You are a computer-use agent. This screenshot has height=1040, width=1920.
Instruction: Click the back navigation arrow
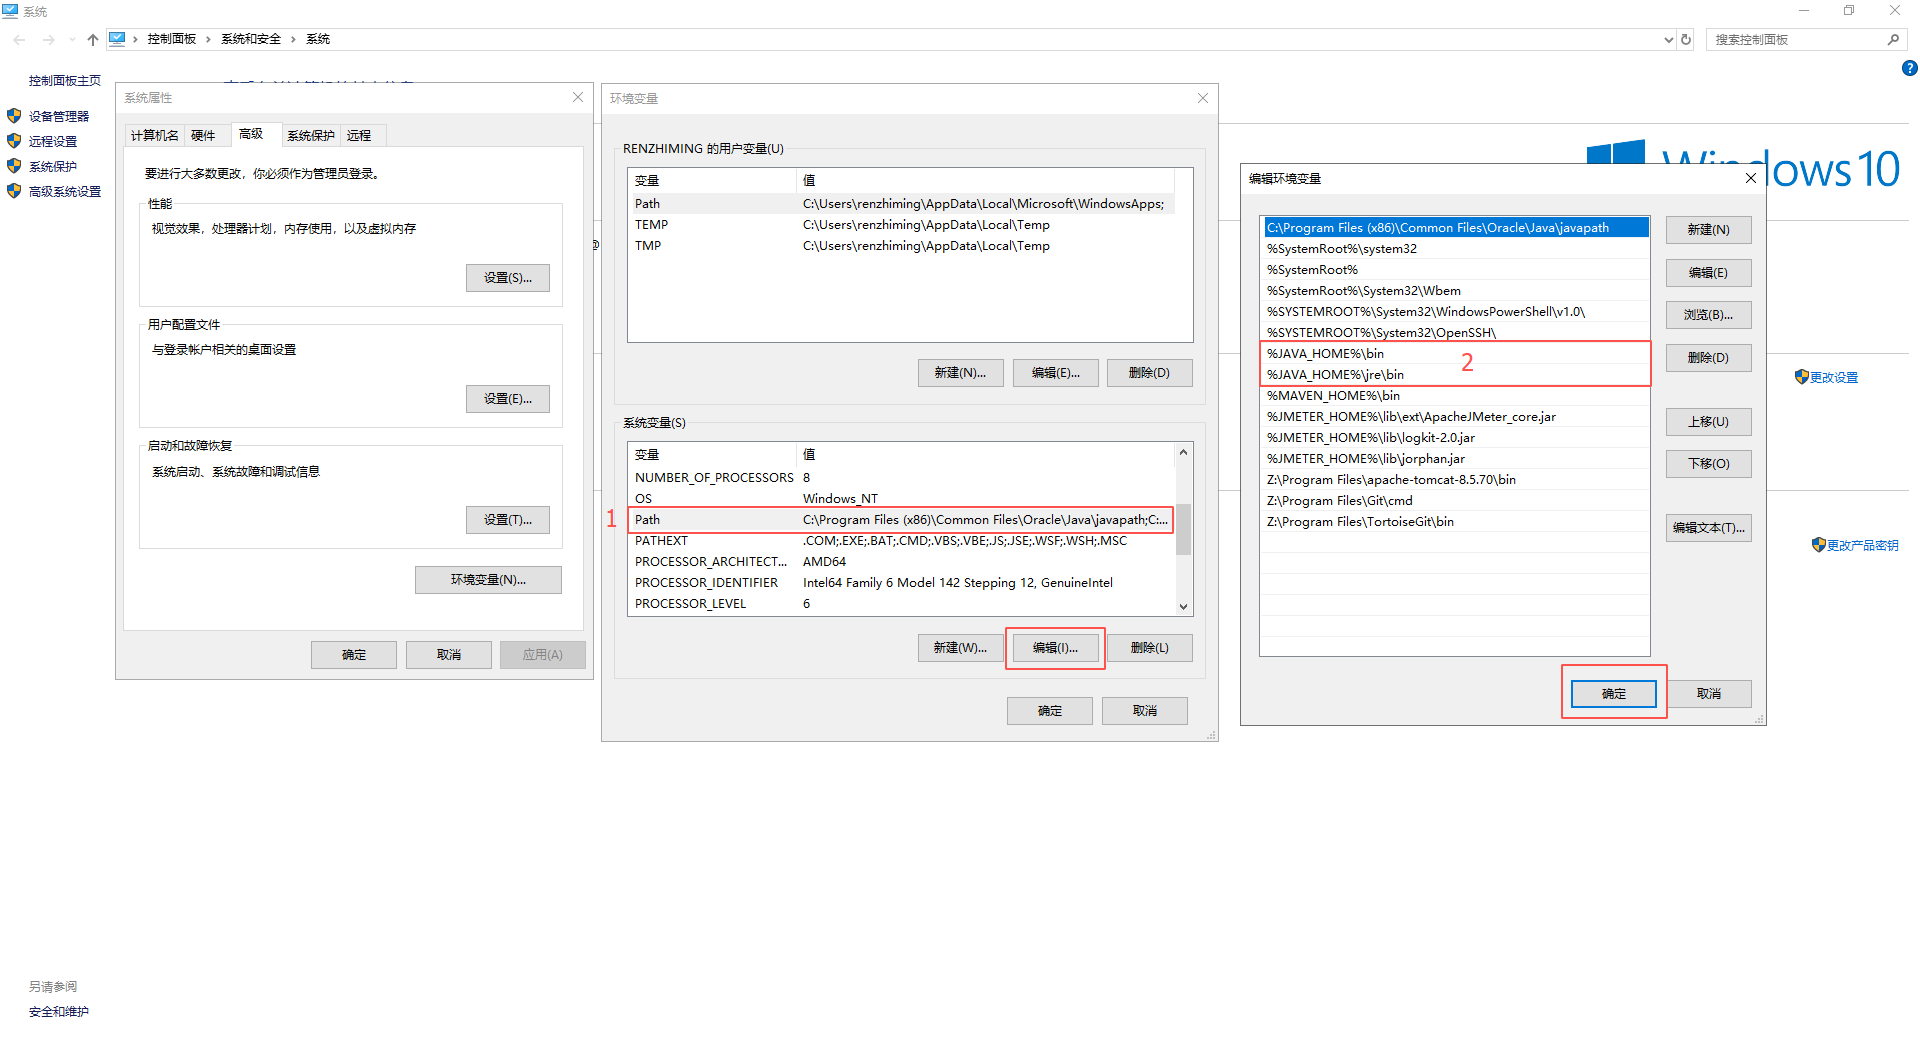click(x=20, y=40)
